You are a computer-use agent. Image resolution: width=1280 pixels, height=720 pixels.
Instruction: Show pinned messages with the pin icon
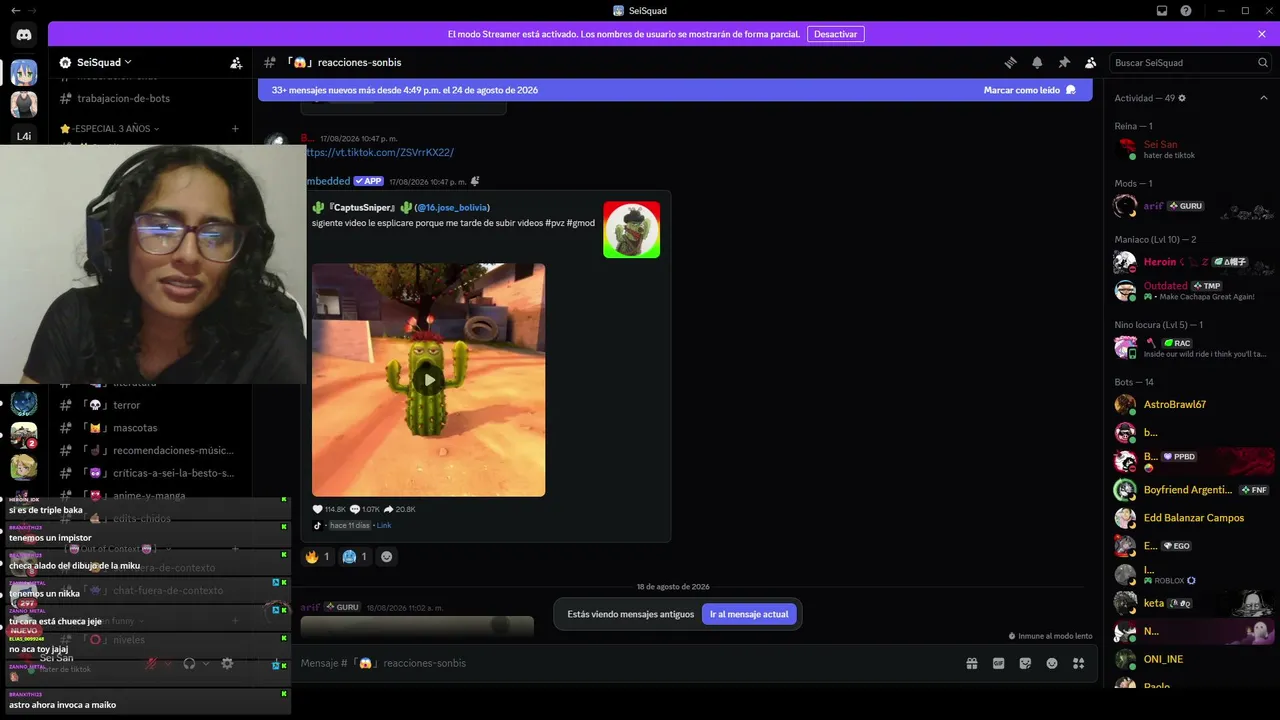(x=1064, y=62)
